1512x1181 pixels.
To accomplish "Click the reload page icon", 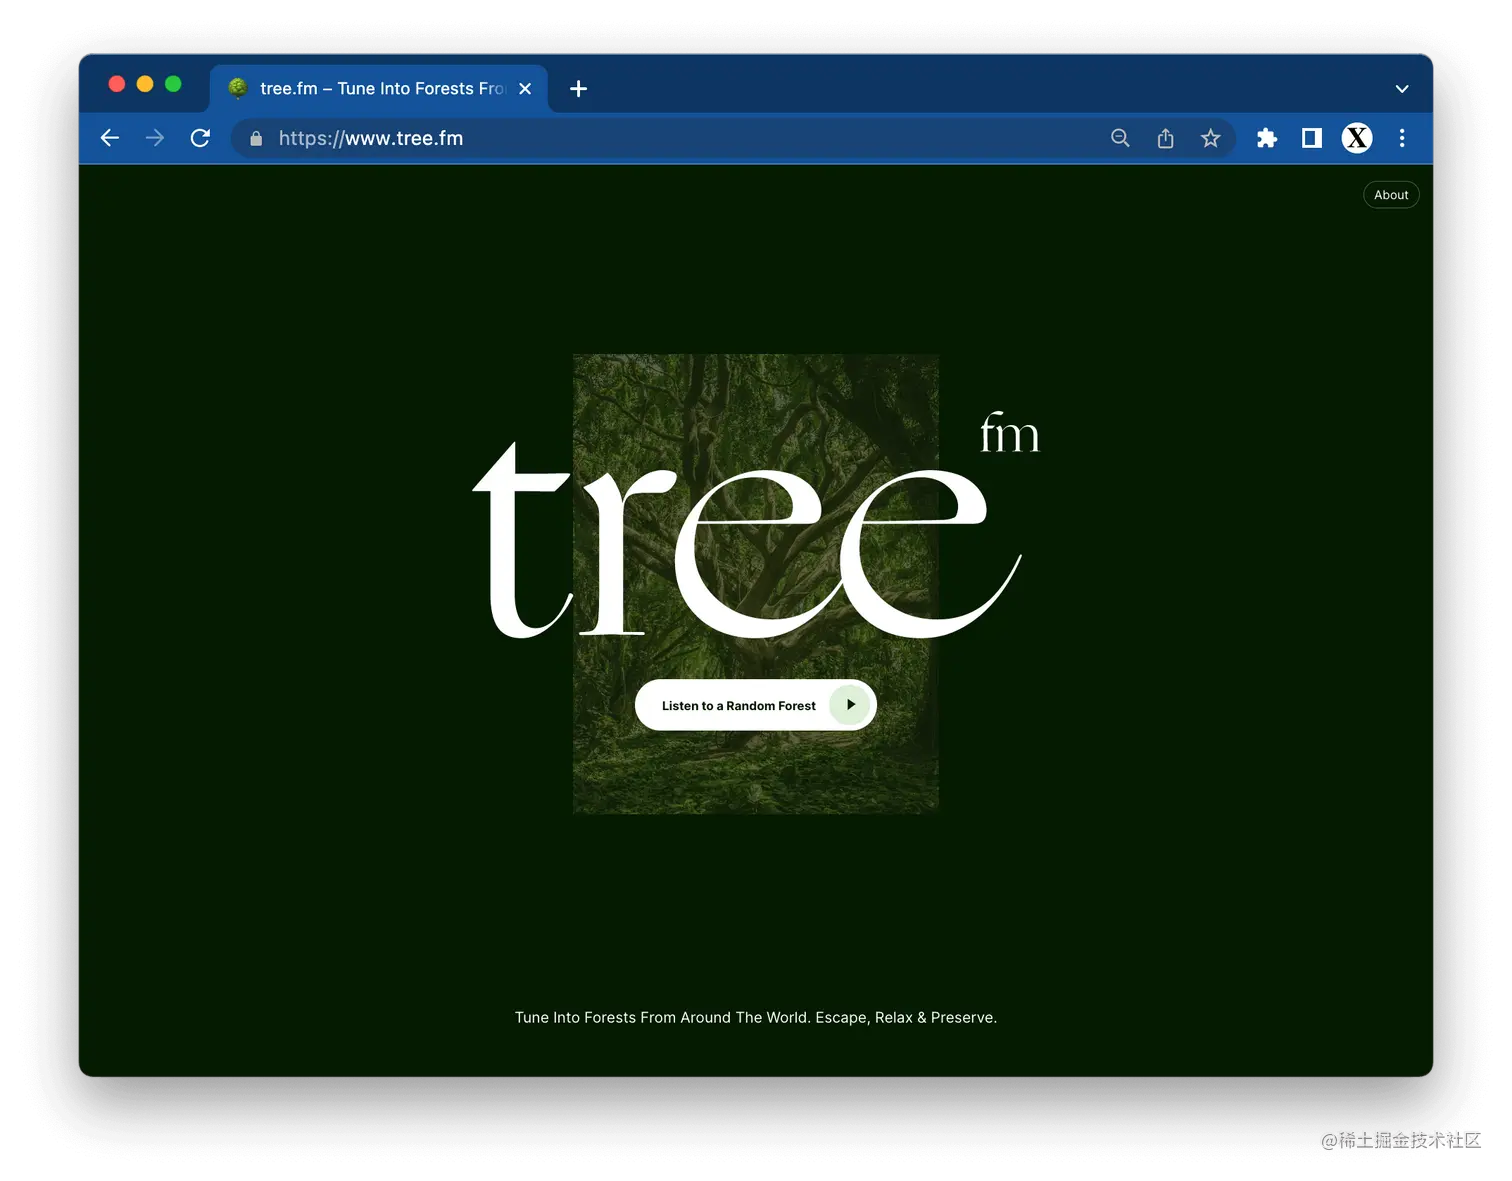I will [200, 138].
